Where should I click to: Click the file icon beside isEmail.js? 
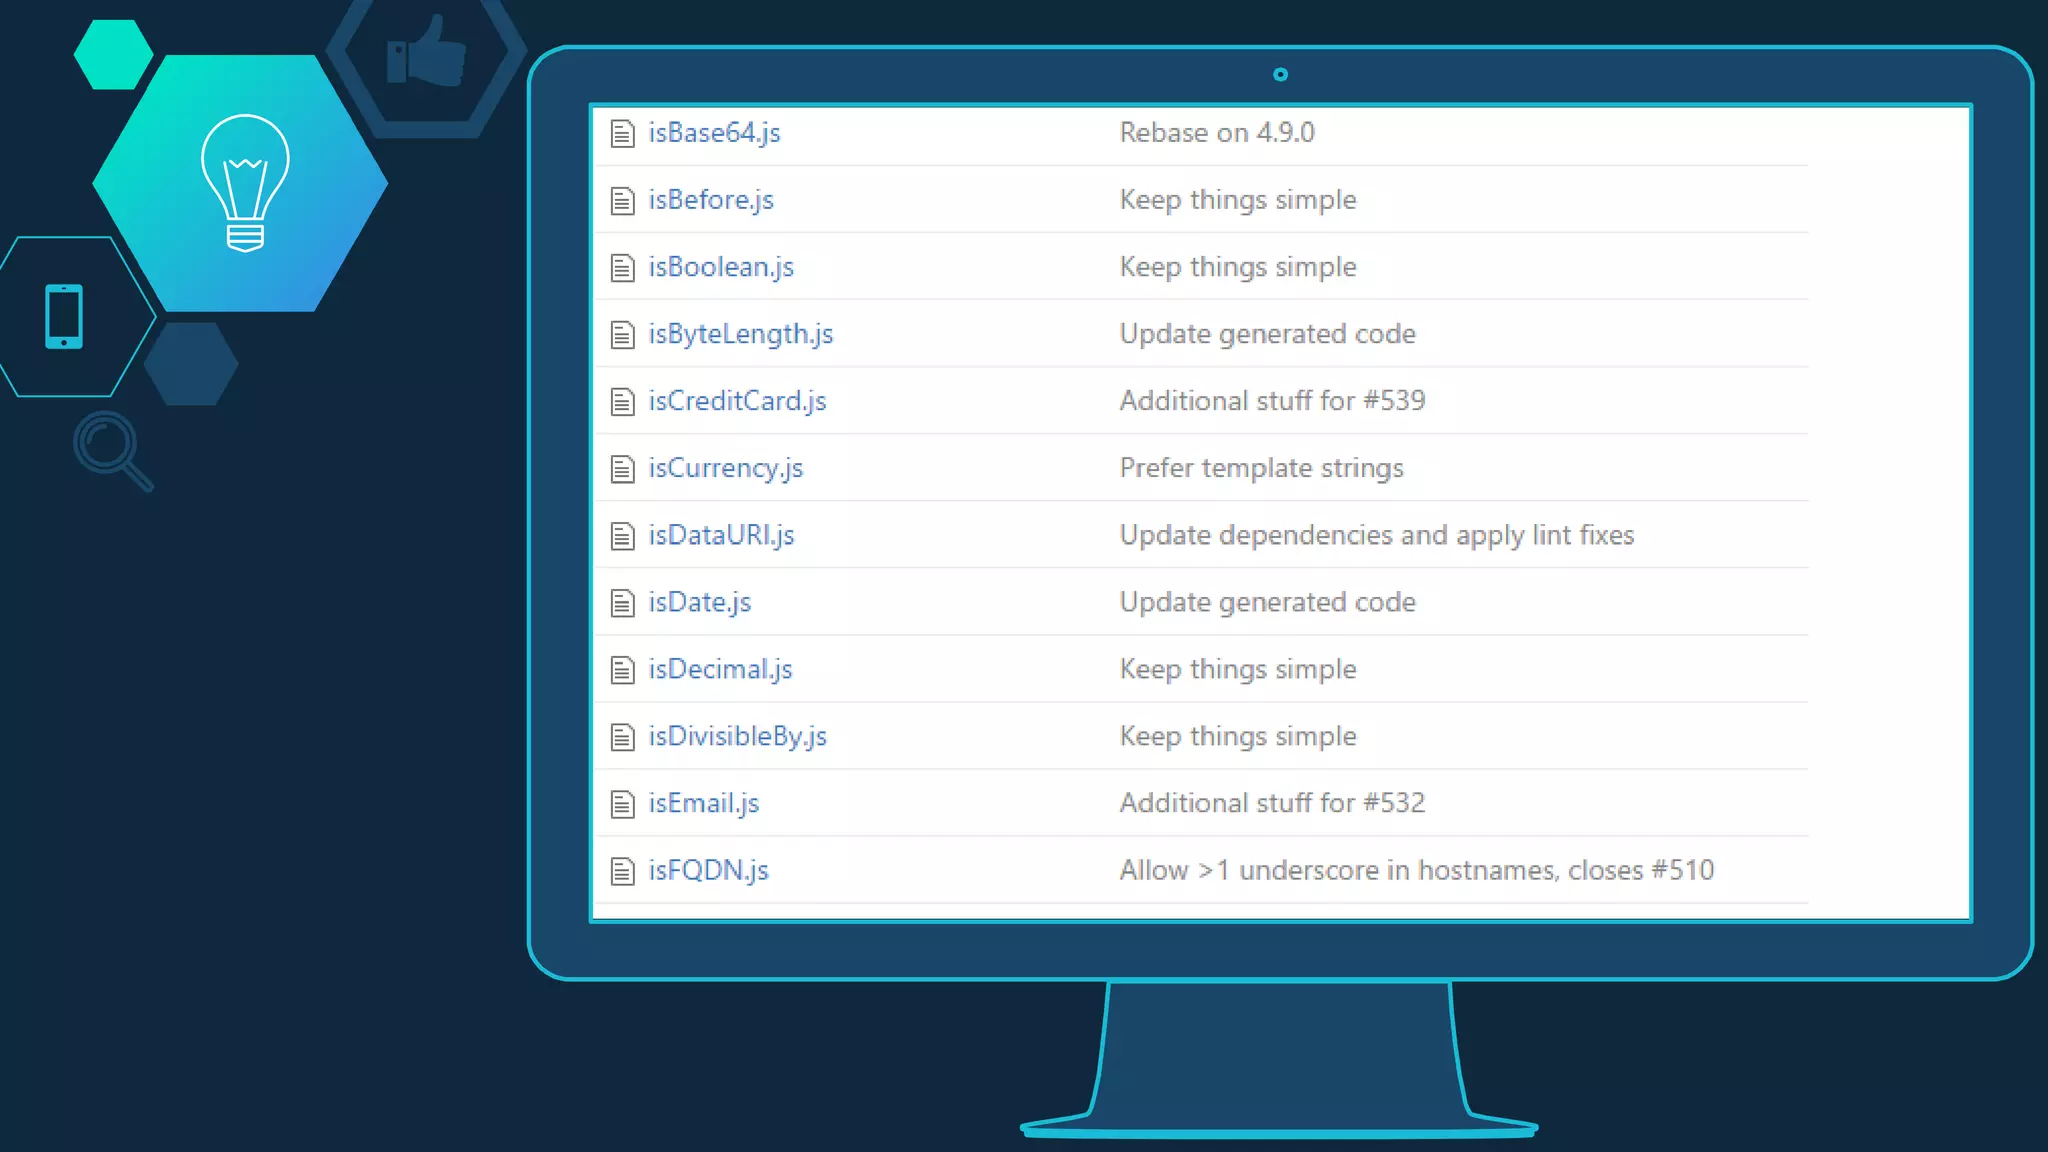coord(622,804)
